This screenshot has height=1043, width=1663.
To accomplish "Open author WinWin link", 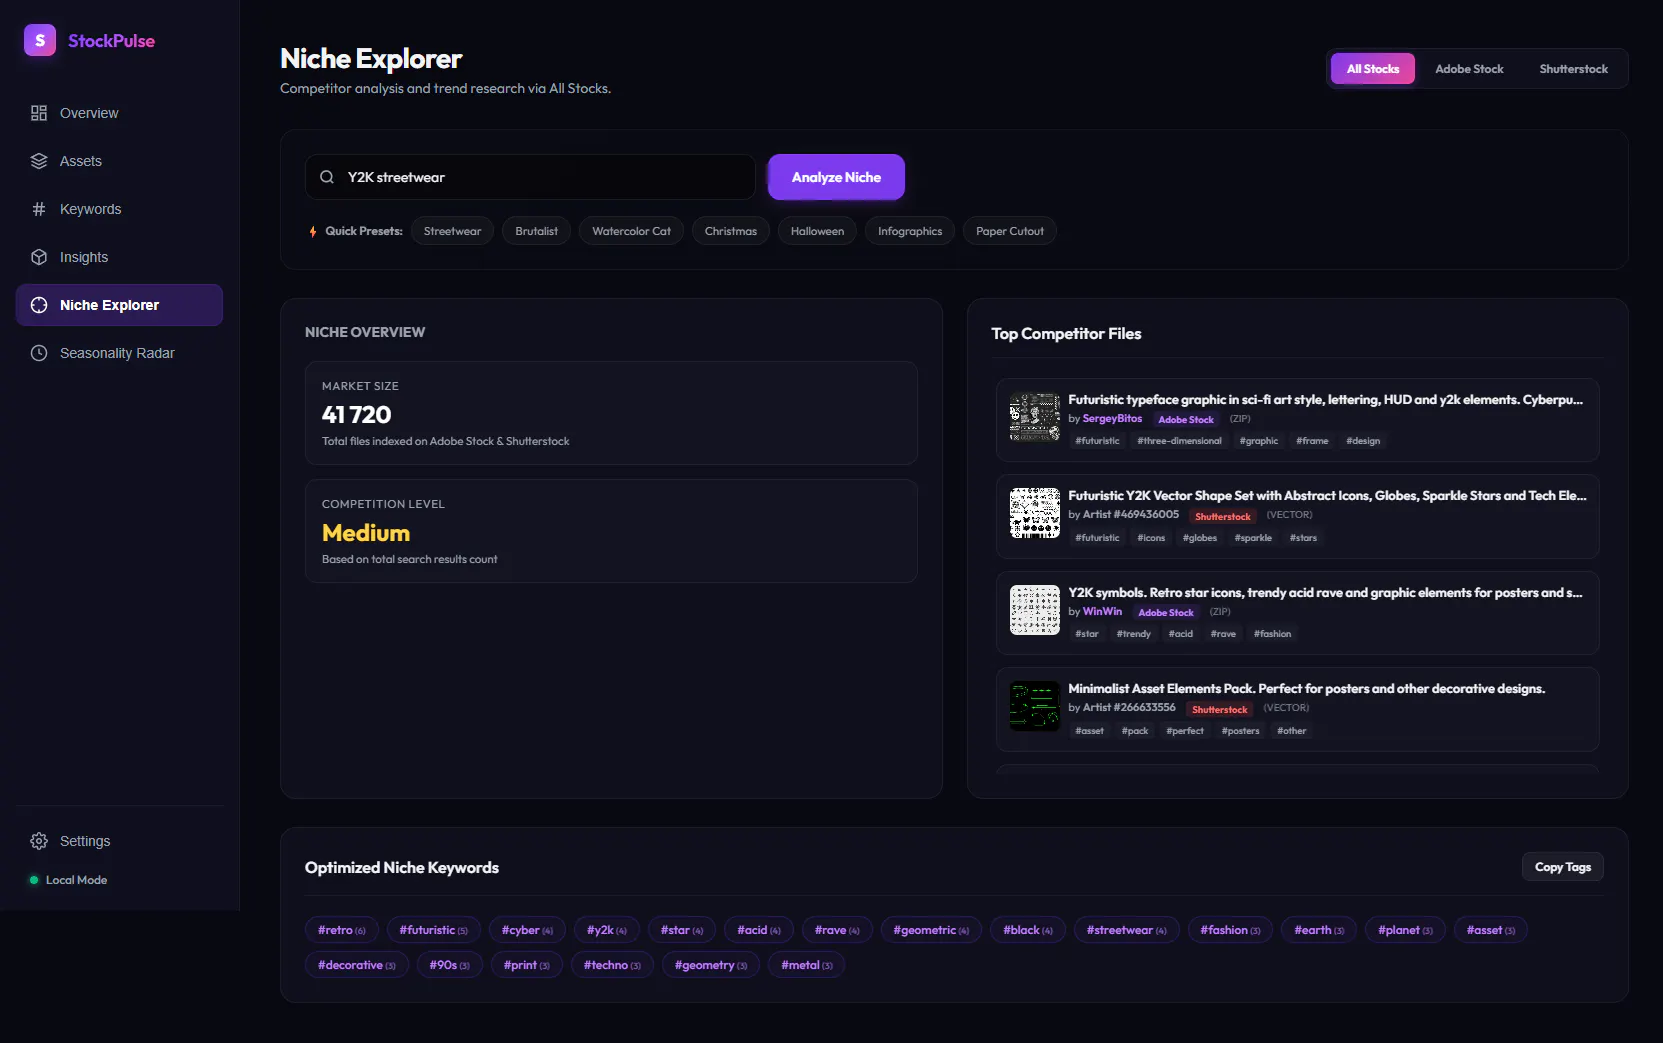I will [1102, 612].
